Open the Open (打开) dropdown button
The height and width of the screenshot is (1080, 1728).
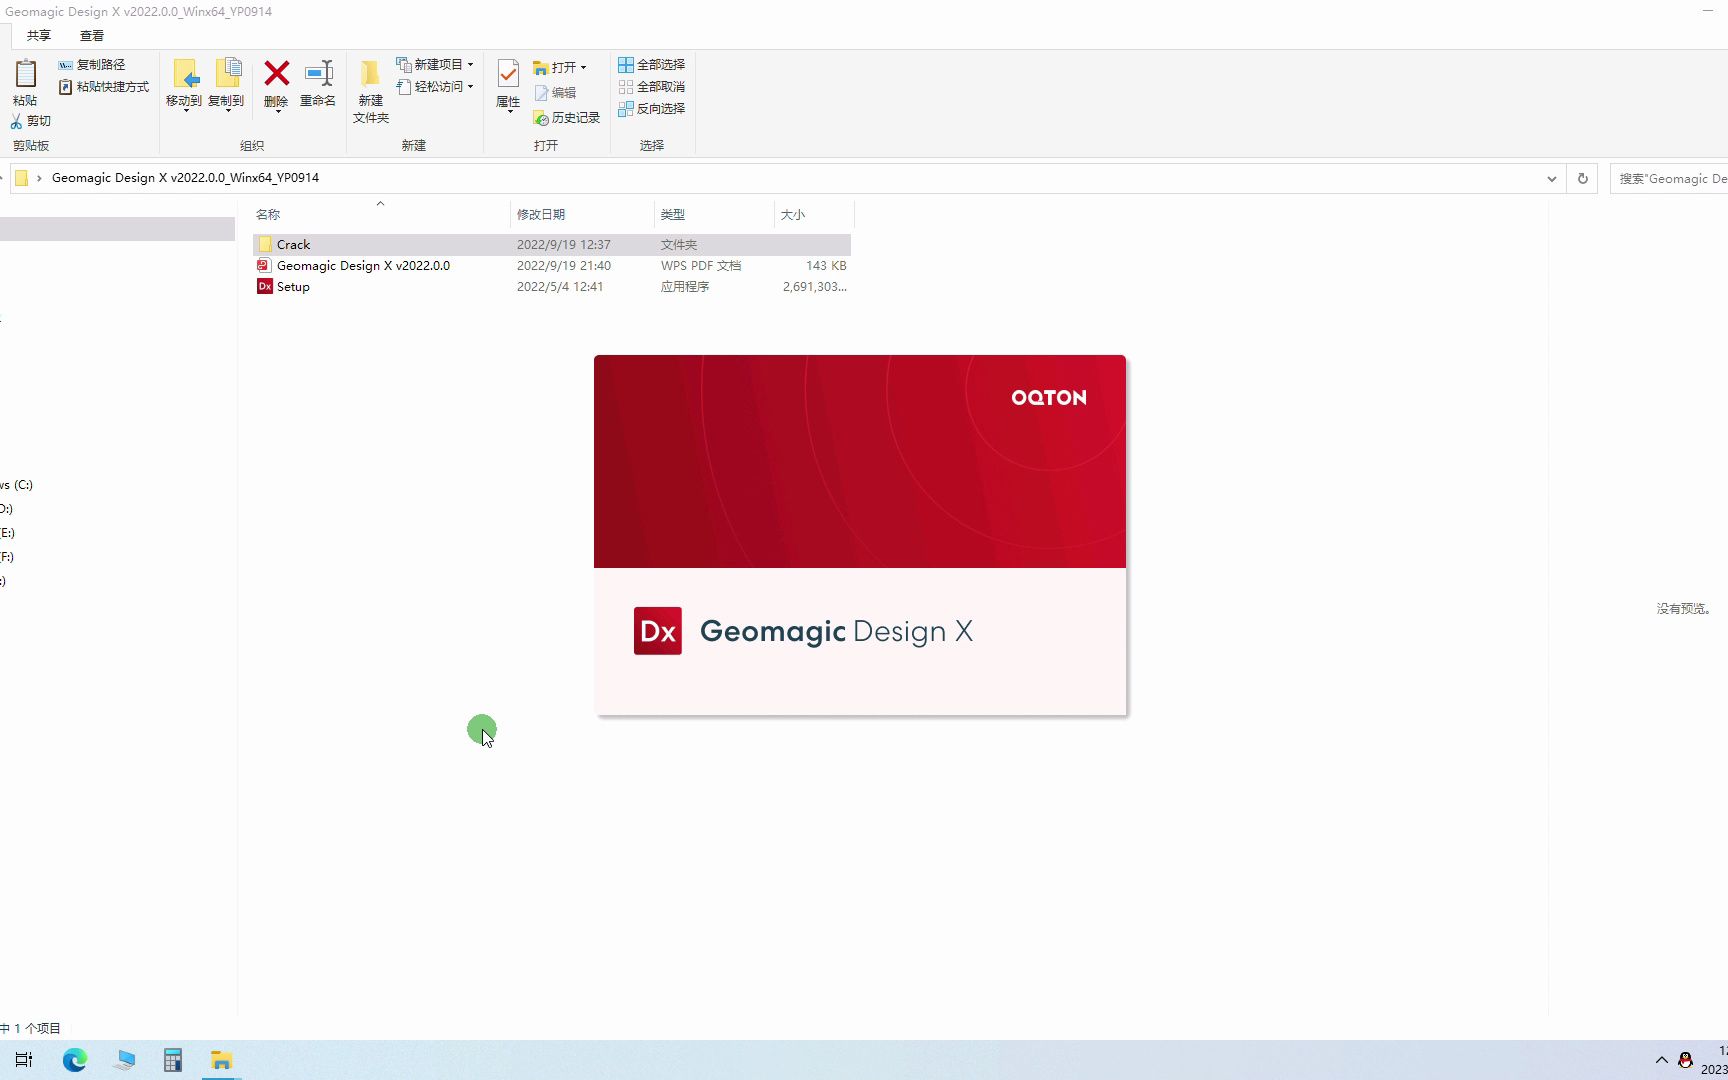pos(560,67)
